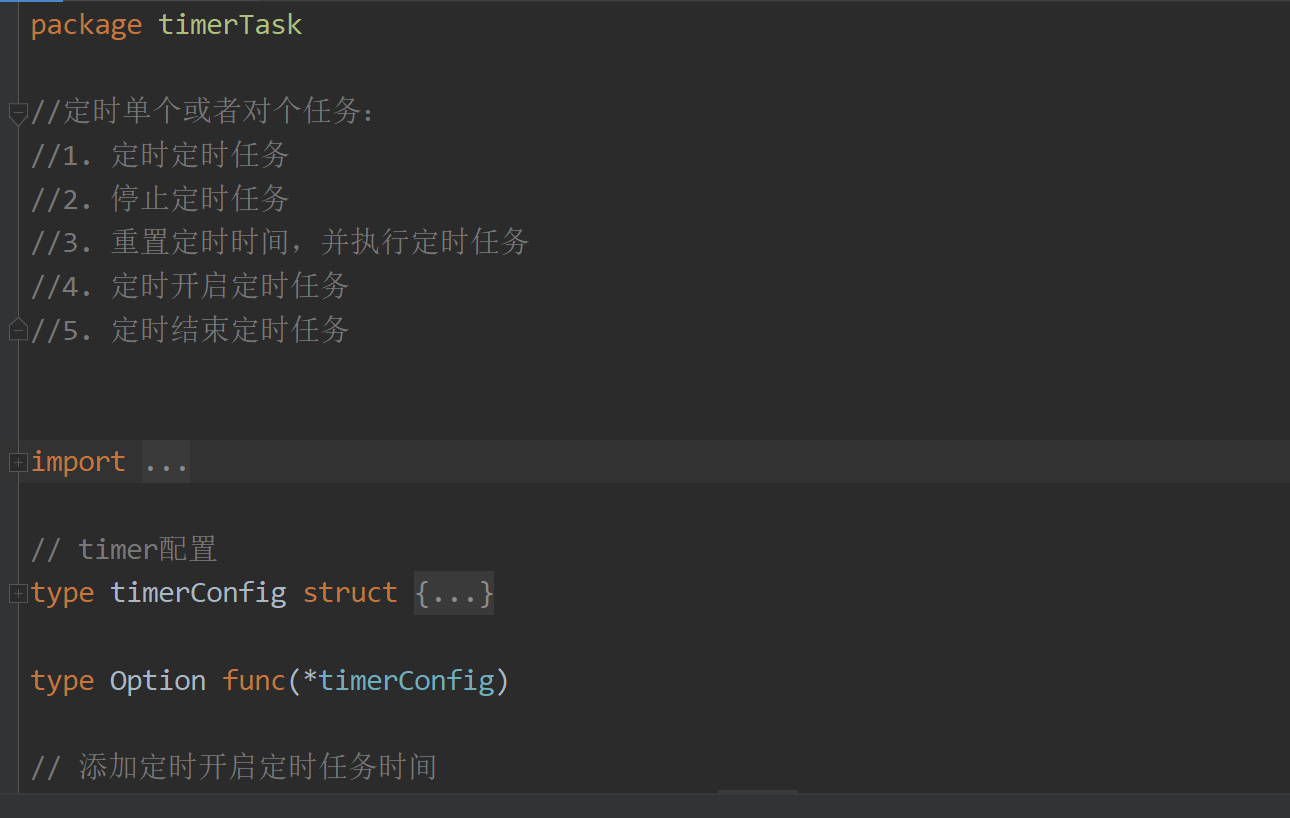Click the folded '{...}' struct placeholder
The image size is (1290, 818).
tap(454, 593)
